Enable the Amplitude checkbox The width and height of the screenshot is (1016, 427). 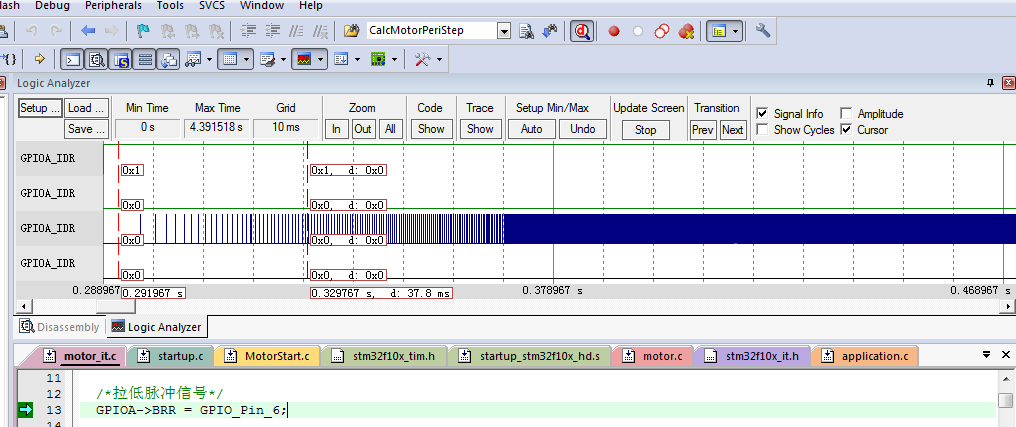coord(846,113)
